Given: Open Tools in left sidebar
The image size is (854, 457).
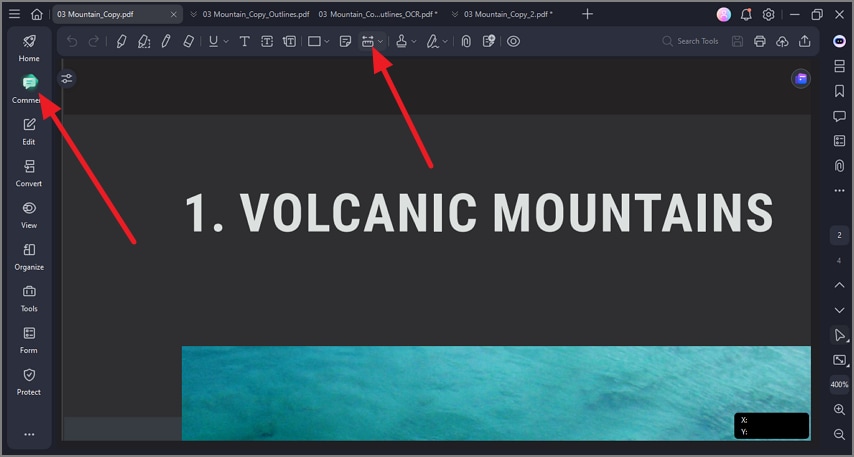Looking at the screenshot, I should (29, 298).
